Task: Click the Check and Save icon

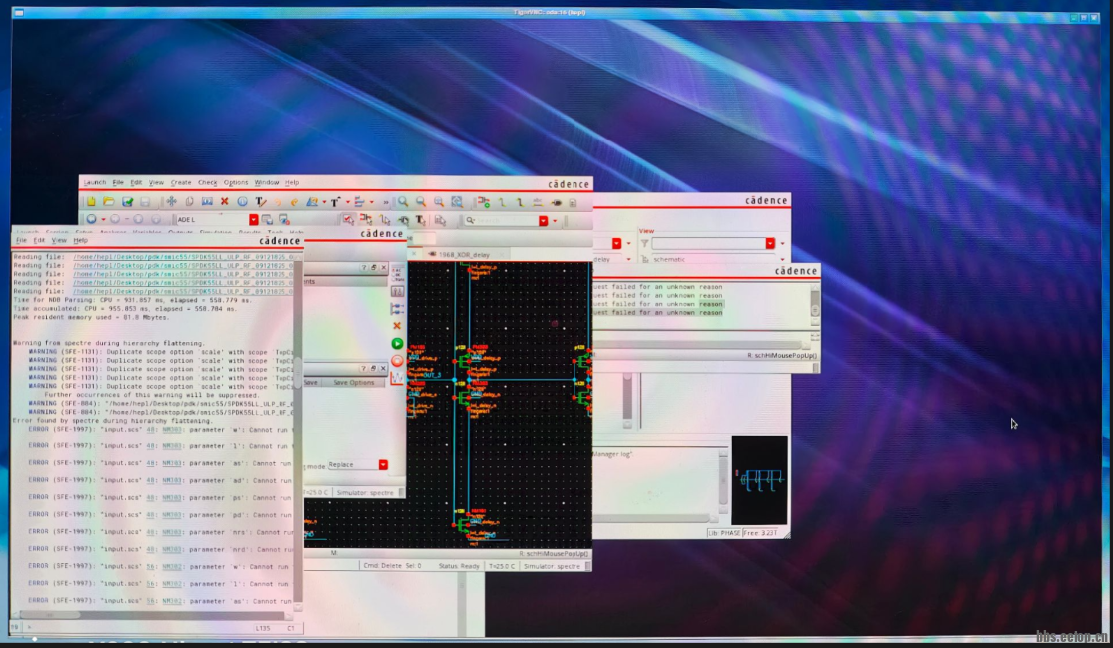Action: pyautogui.click(x=127, y=202)
